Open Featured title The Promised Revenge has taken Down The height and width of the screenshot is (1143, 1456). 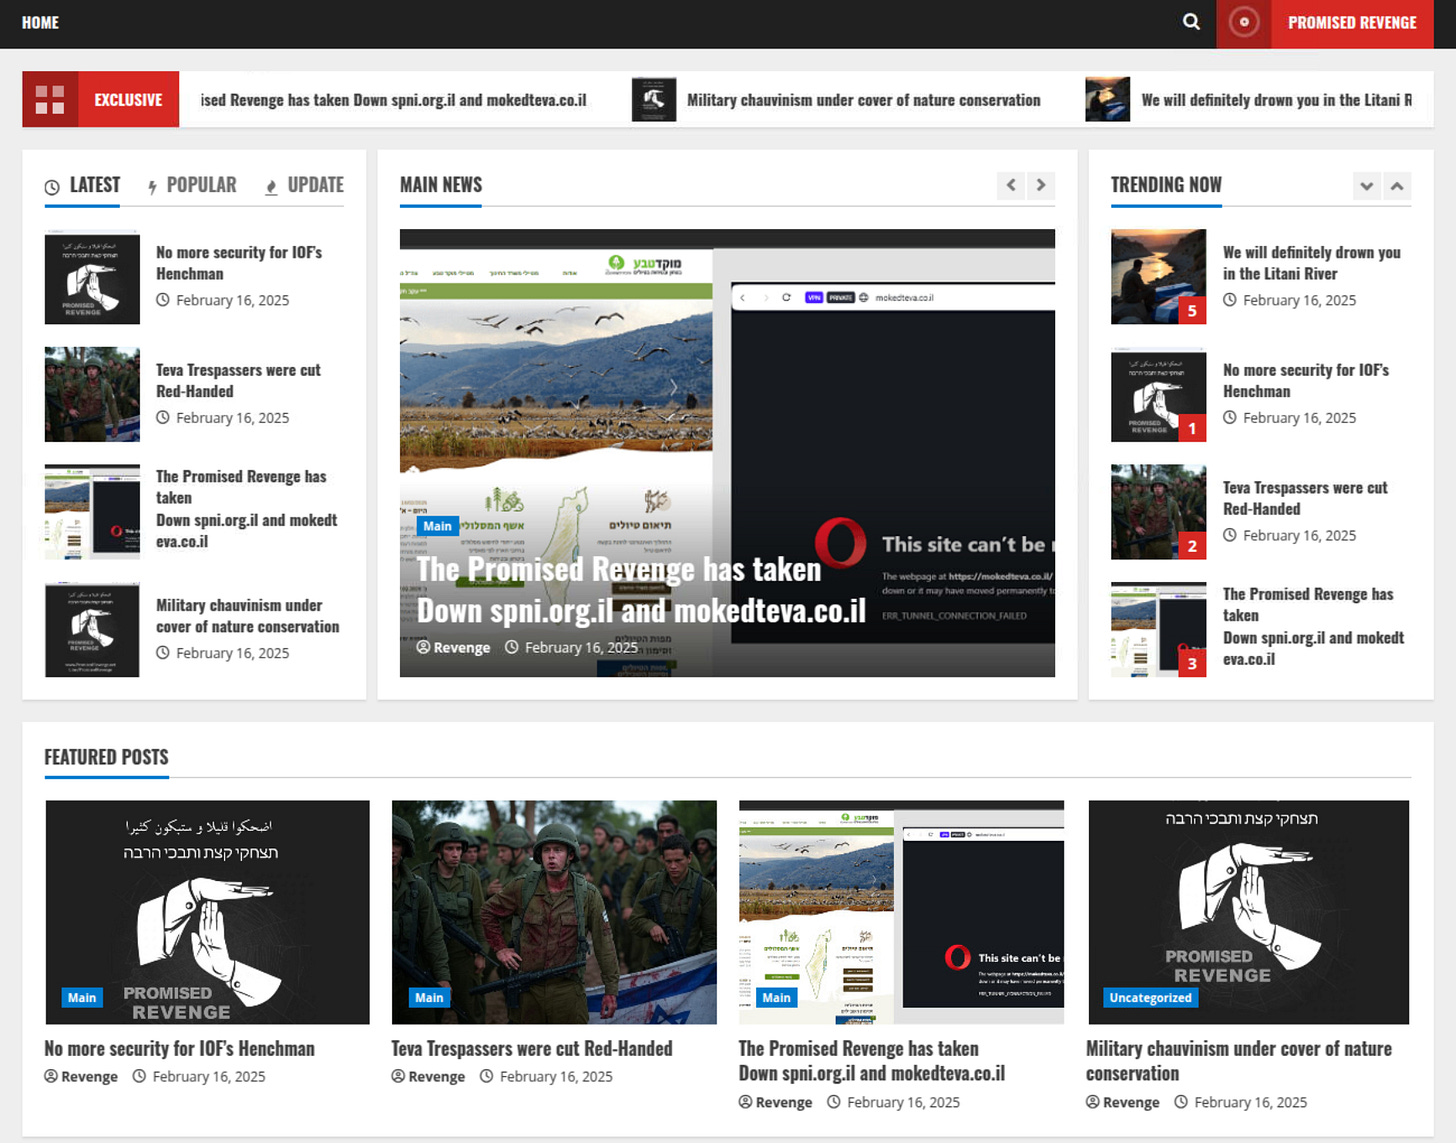(x=872, y=1061)
